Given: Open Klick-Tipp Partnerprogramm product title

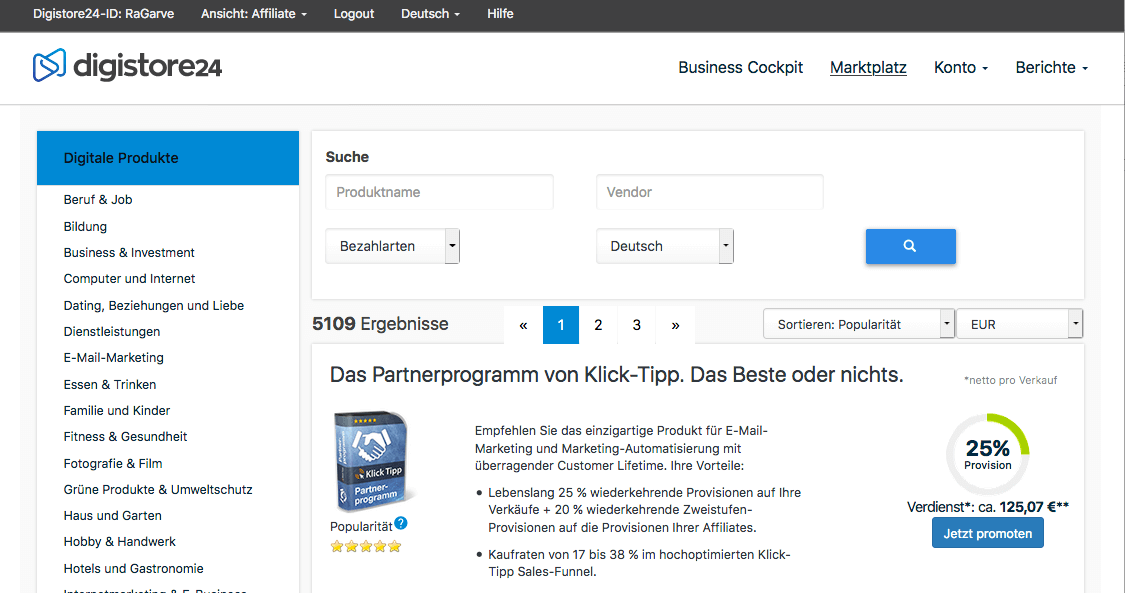Looking at the screenshot, I should (x=616, y=374).
